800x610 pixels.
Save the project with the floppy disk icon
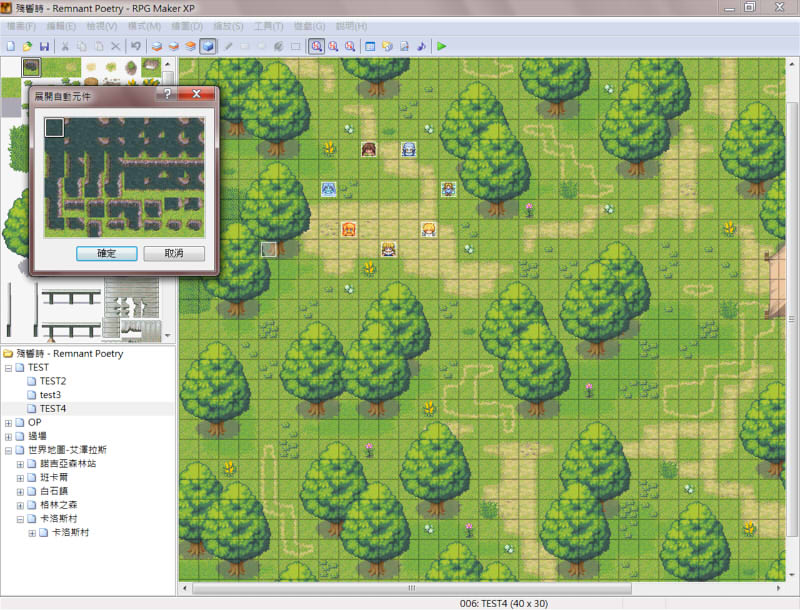[x=44, y=46]
